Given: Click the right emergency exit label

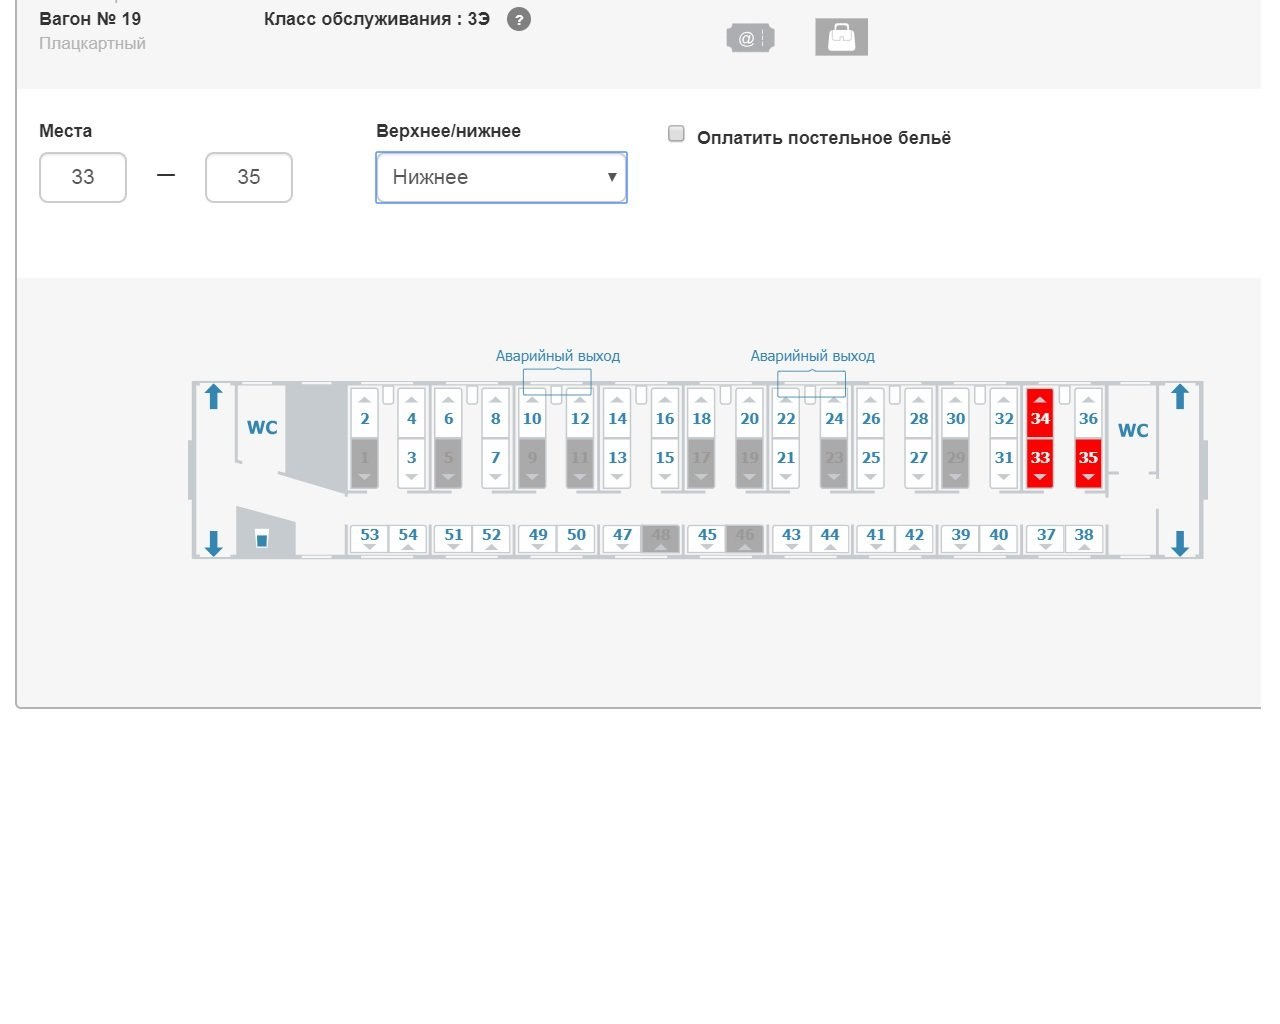Looking at the screenshot, I should coord(813,356).
